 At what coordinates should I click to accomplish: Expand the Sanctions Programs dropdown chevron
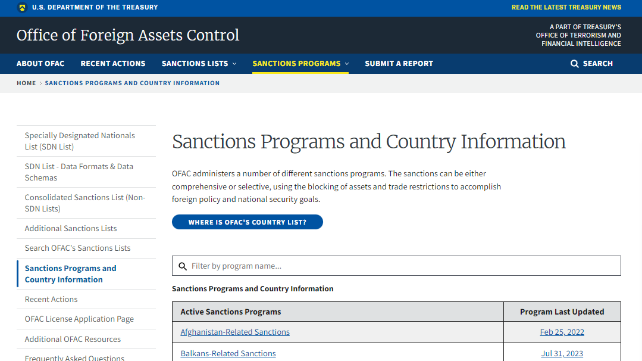click(x=347, y=64)
